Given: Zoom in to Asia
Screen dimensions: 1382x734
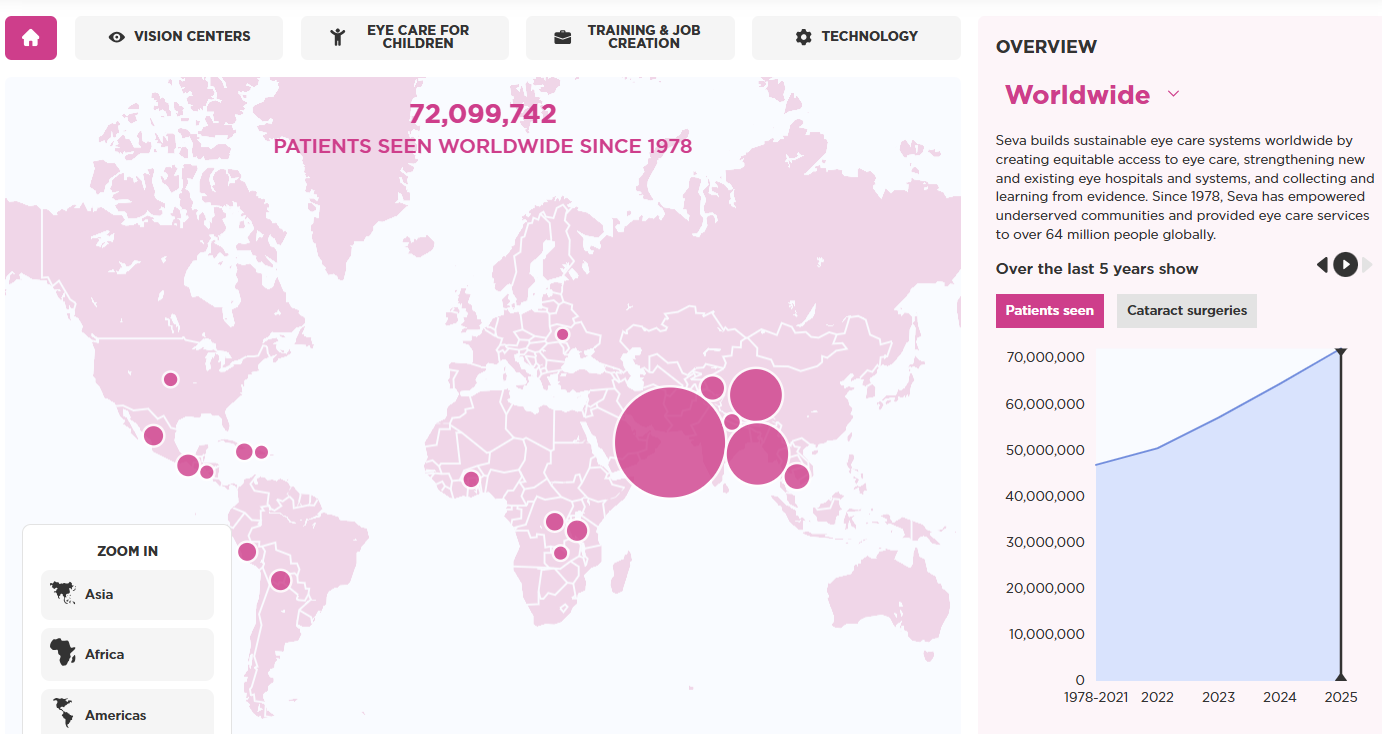Looking at the screenshot, I should pyautogui.click(x=128, y=595).
